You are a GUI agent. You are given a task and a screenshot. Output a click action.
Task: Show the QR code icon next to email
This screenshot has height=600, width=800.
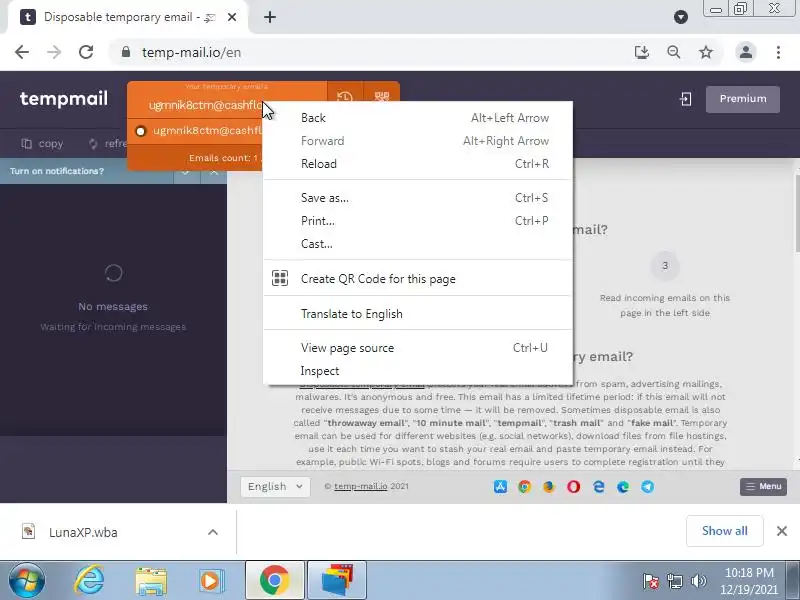pos(382,95)
